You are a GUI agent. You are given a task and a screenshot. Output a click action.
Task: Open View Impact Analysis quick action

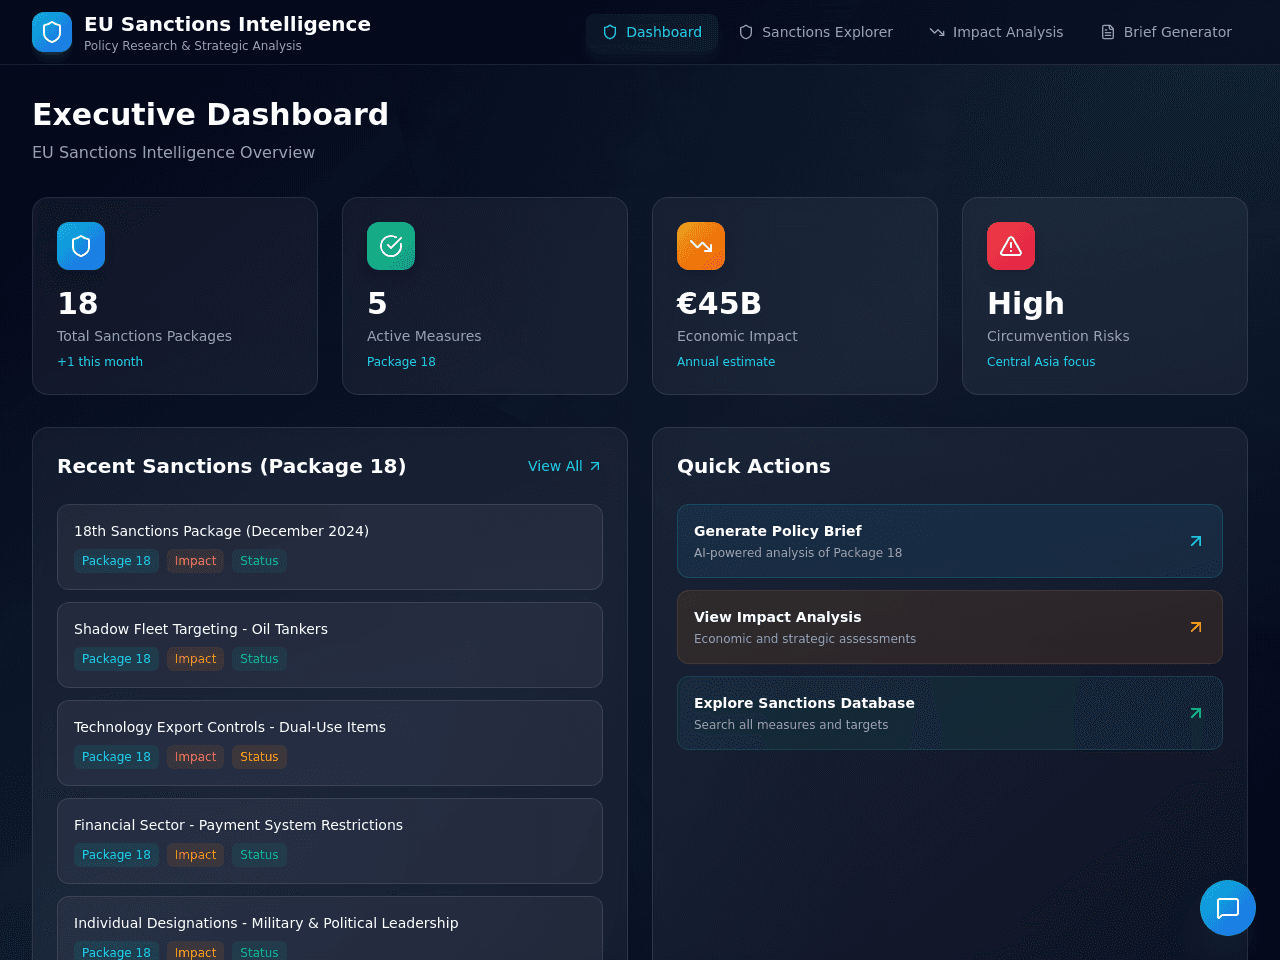(950, 627)
